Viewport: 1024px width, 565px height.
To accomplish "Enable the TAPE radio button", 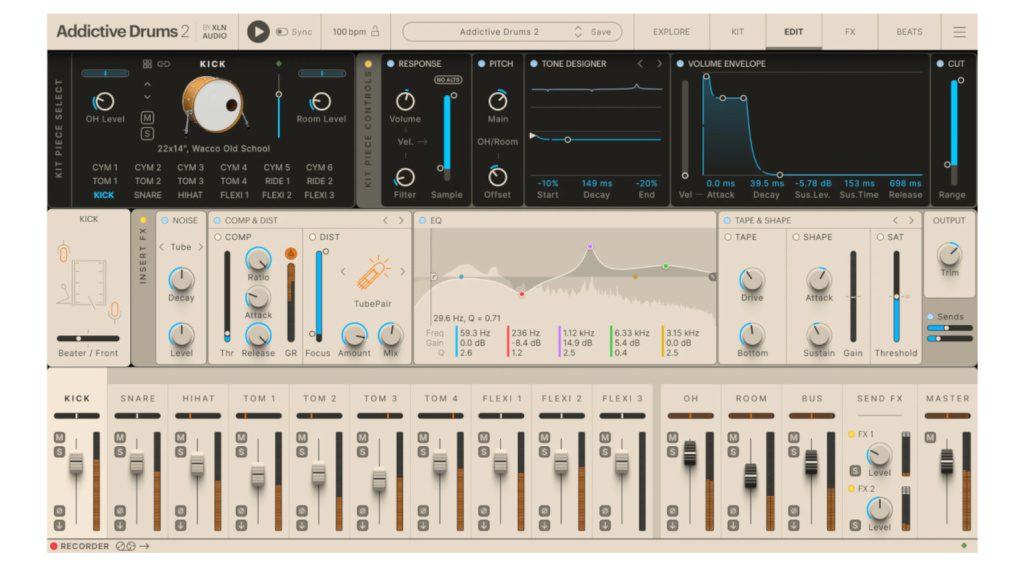I will point(728,236).
